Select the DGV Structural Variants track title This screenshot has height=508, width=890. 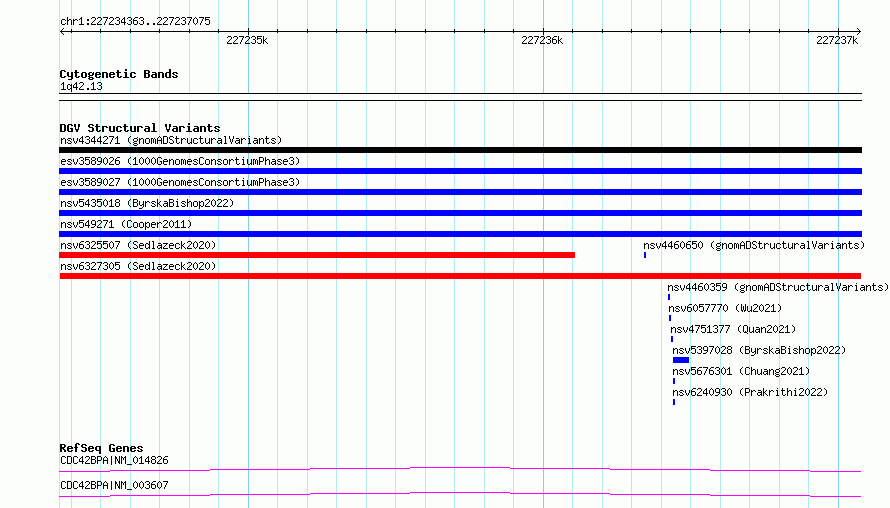[140, 128]
